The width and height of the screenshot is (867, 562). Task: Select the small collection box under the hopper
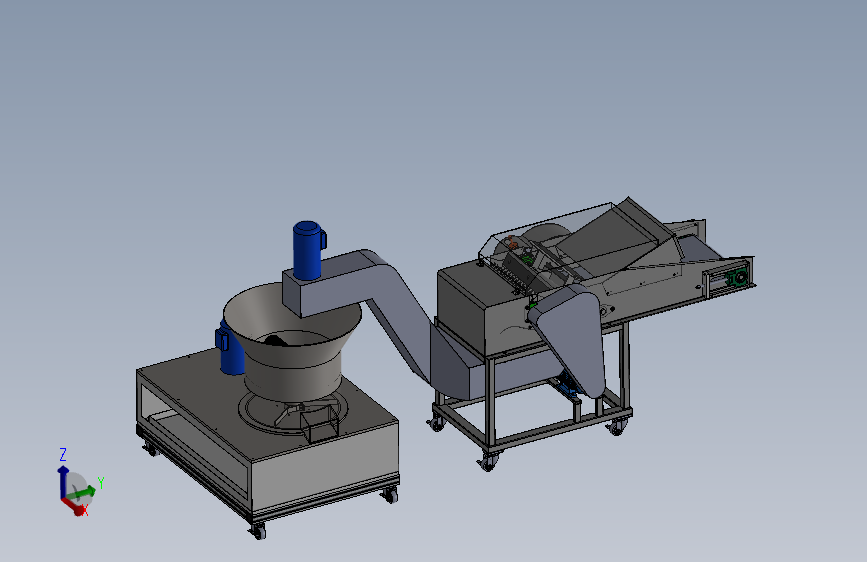(319, 423)
